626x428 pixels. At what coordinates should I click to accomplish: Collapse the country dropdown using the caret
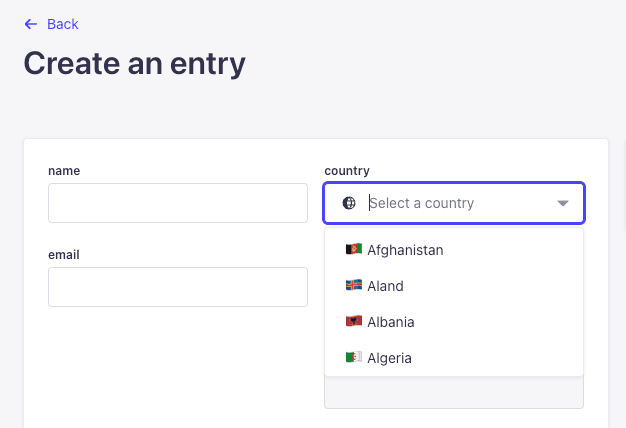(x=563, y=203)
